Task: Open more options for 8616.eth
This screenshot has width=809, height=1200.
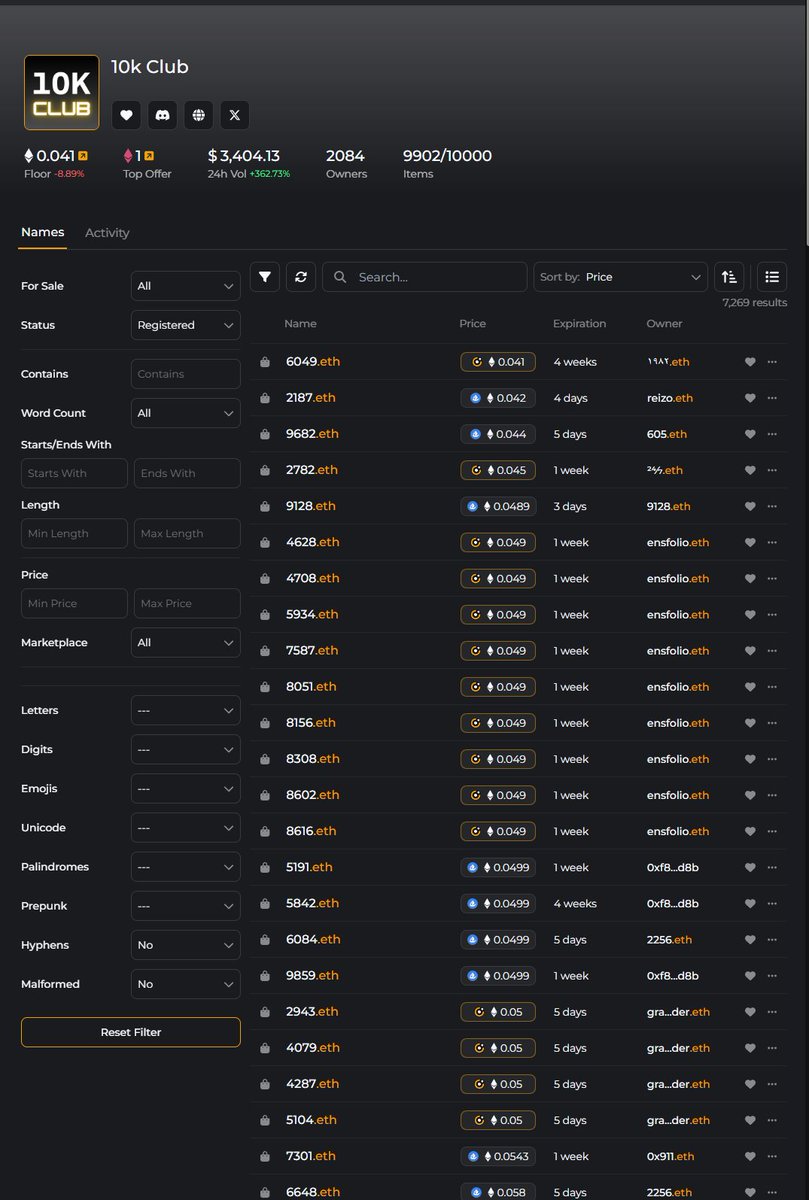Action: pyautogui.click(x=772, y=831)
